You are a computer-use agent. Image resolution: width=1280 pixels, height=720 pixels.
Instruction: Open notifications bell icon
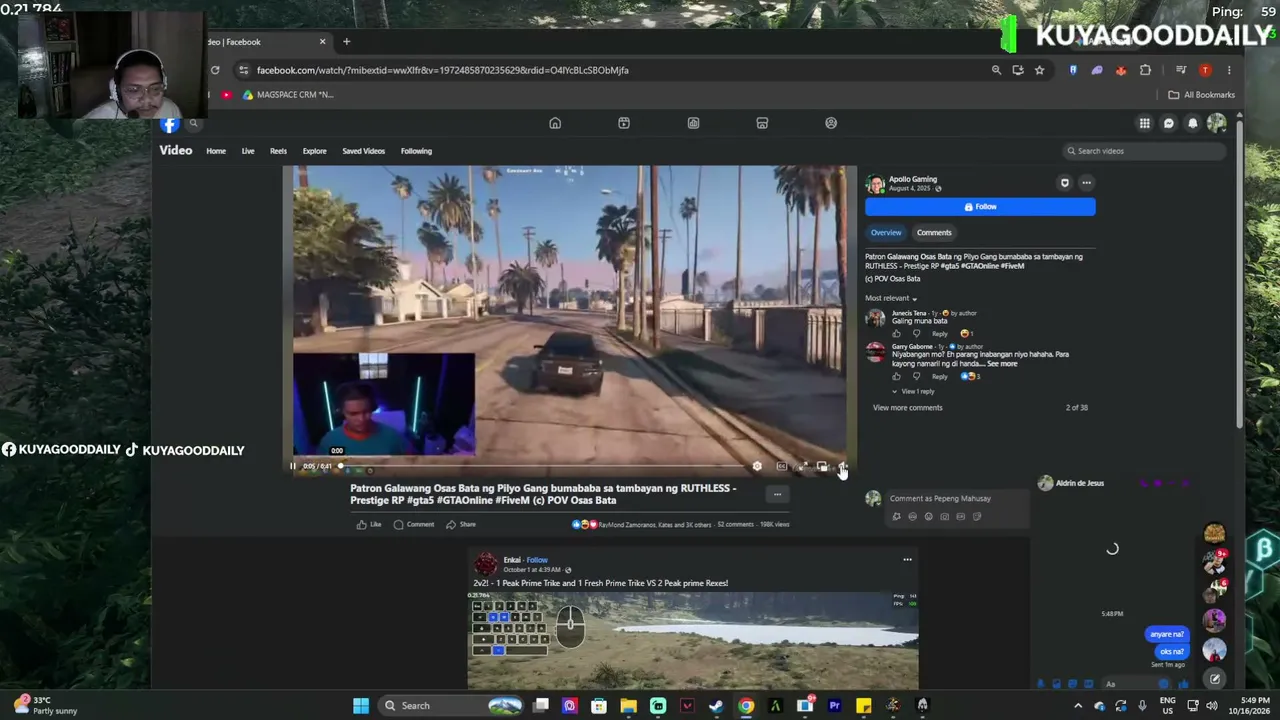pyautogui.click(x=1192, y=123)
